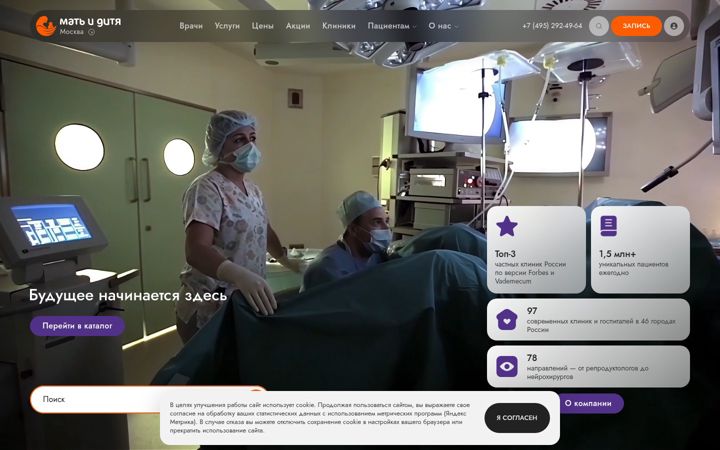Screen dimensions: 720x450
Task: Click the city selector icon next to Москва
Action: [x=91, y=32]
